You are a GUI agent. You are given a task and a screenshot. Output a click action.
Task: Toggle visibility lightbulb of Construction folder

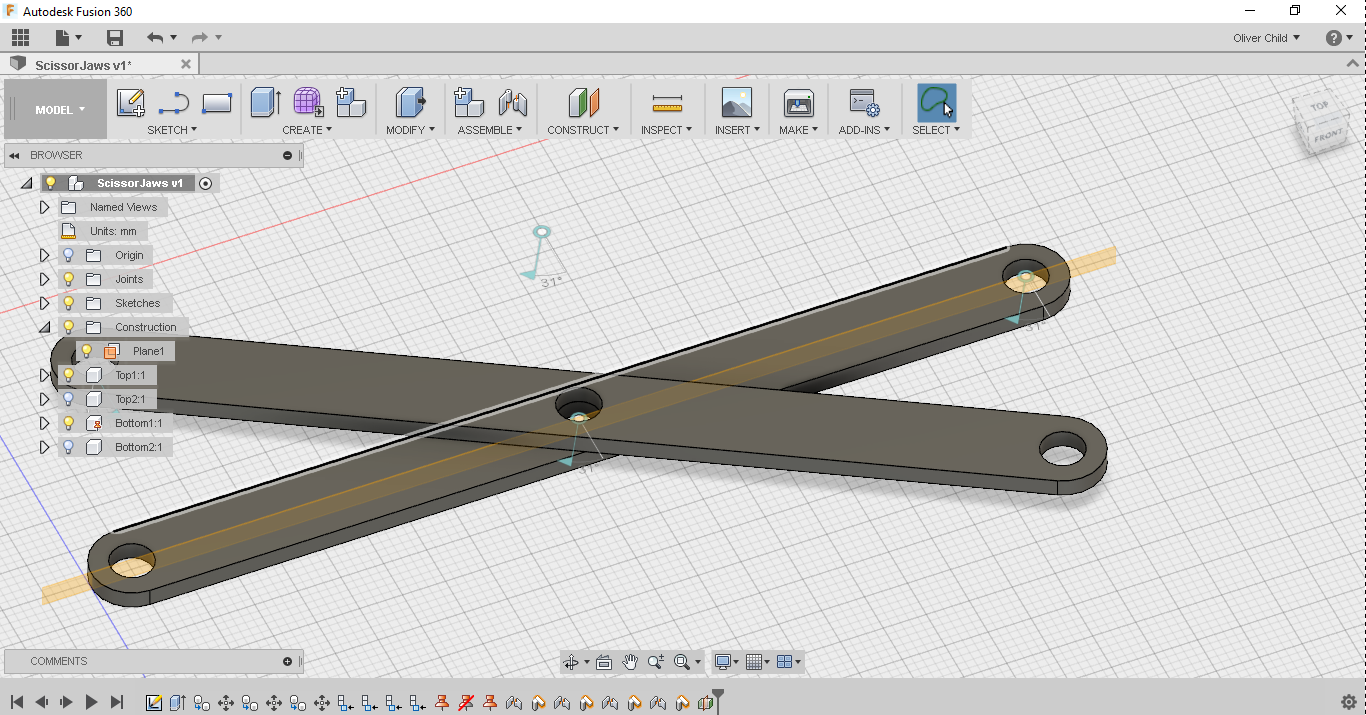pyautogui.click(x=69, y=327)
